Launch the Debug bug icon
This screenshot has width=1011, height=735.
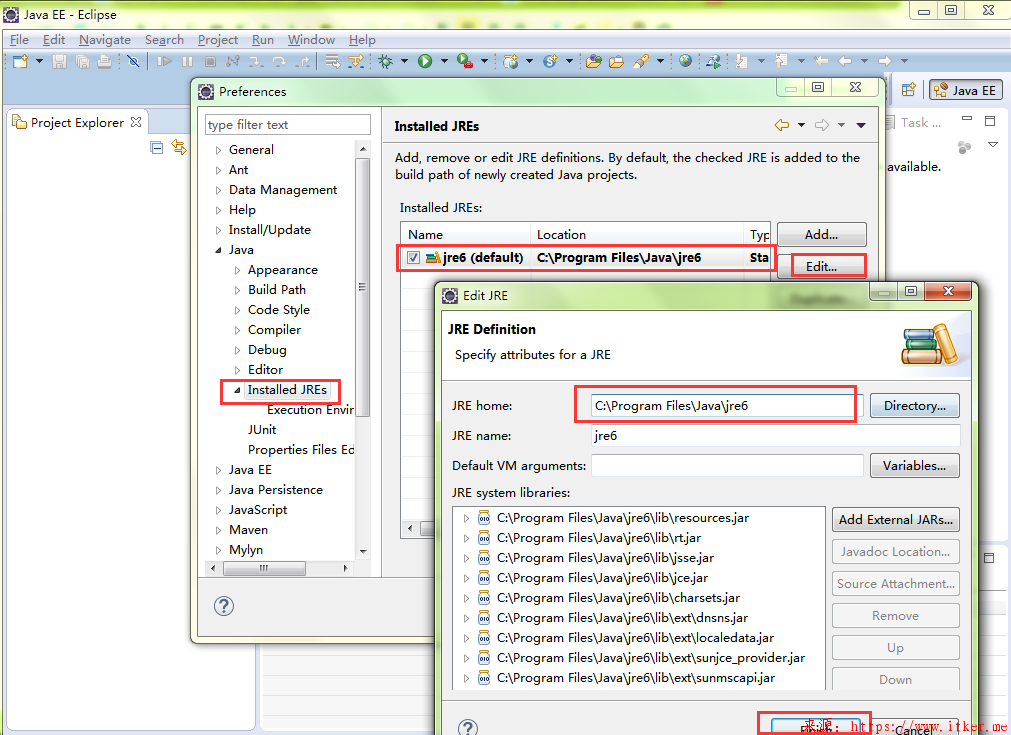[x=386, y=61]
